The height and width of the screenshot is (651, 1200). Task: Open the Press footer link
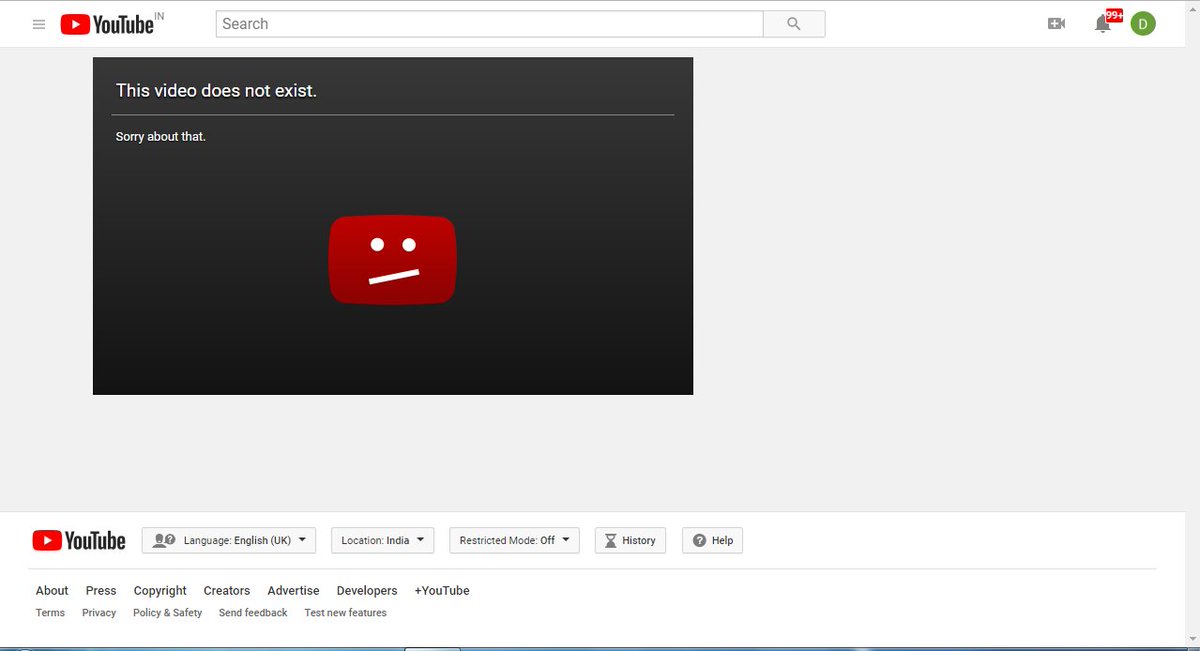pos(101,591)
